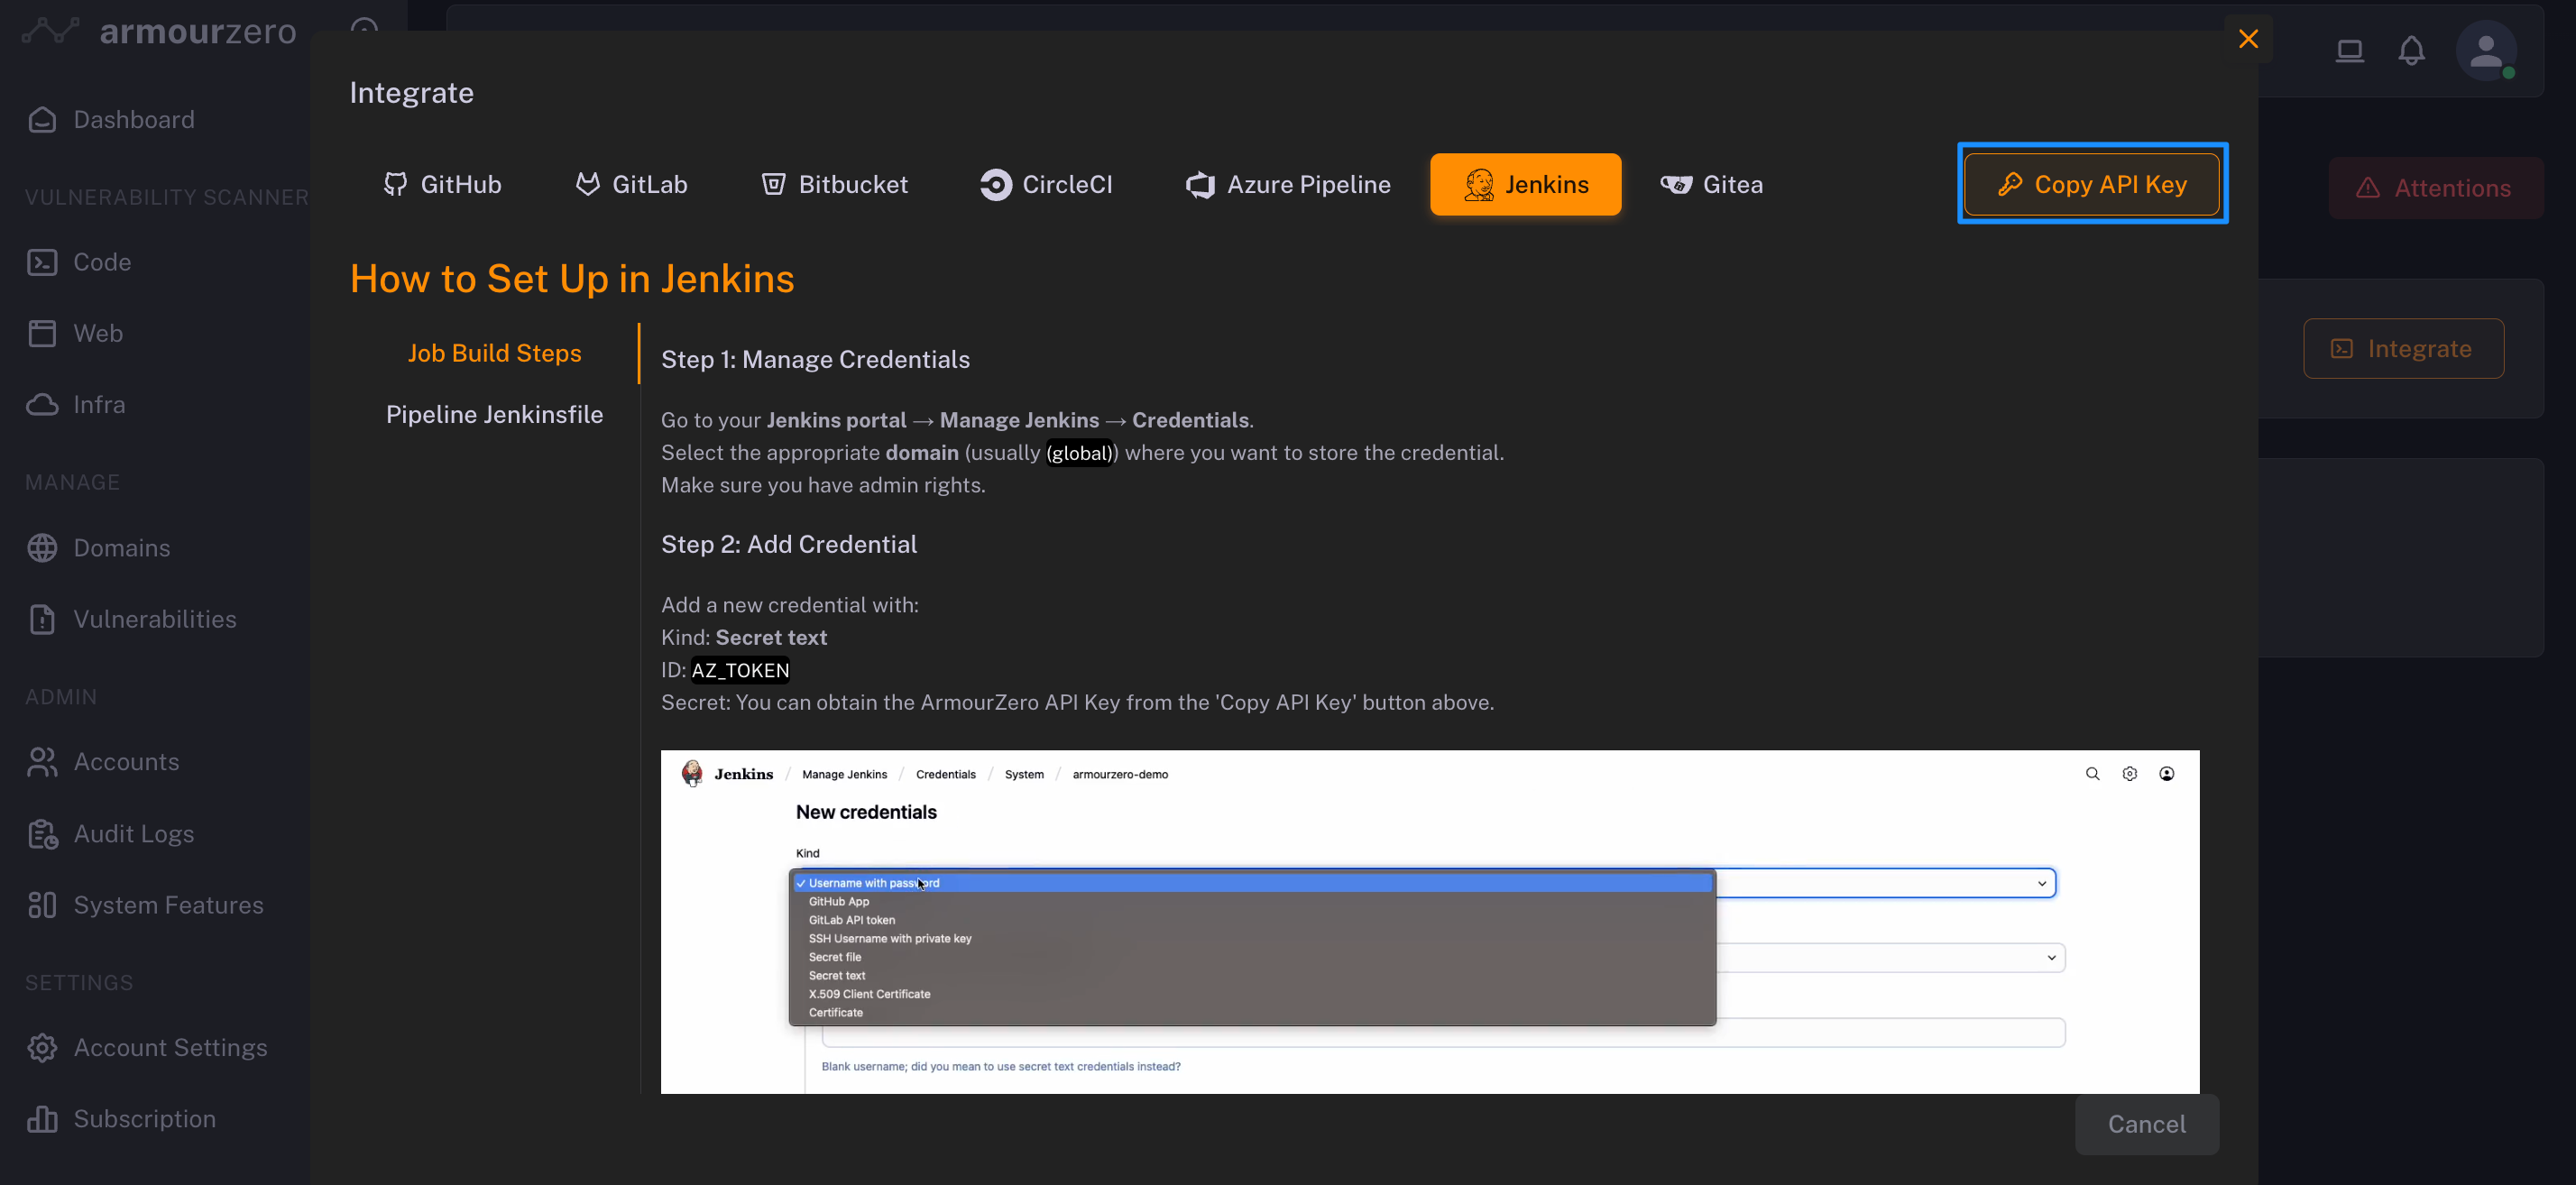Open the Vulnerabilities sidebar item

154,620
